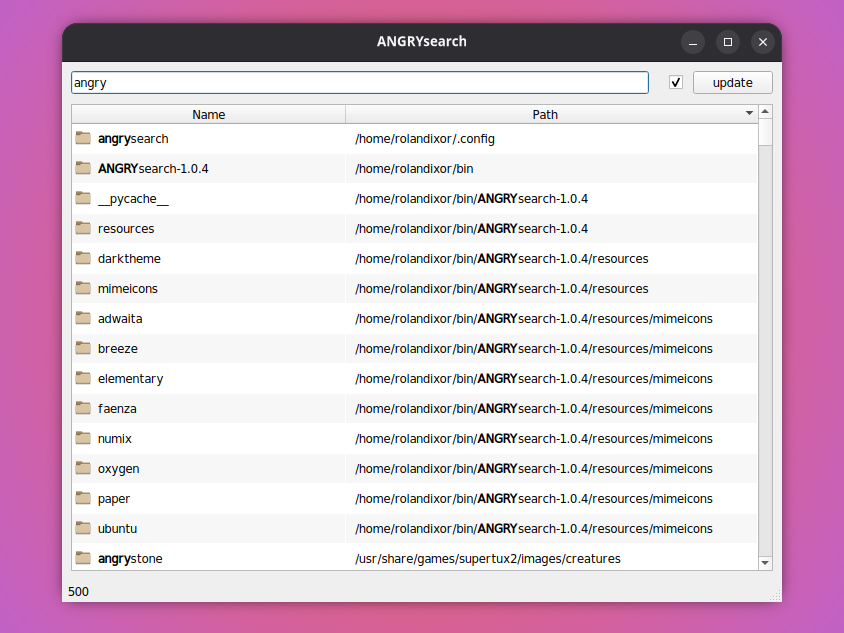Click inside the search field
This screenshot has height=633, width=844.
tap(360, 82)
